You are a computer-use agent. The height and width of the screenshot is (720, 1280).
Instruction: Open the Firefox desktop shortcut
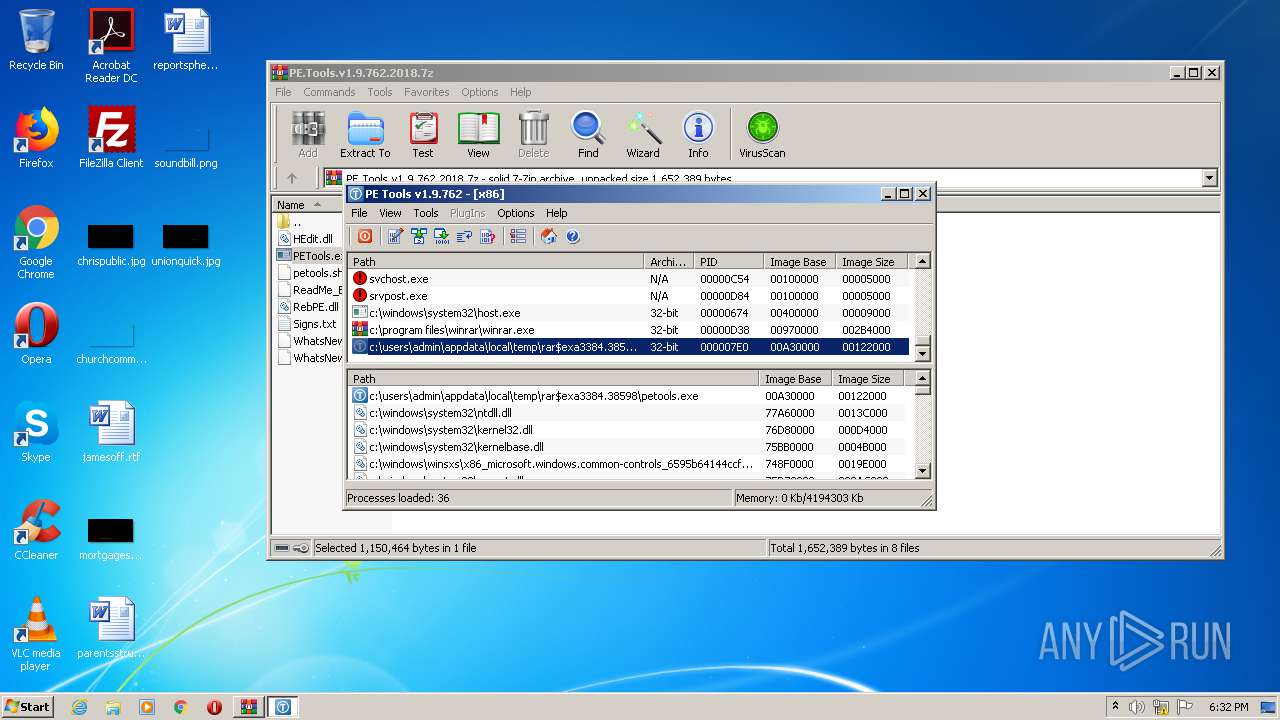point(36,138)
